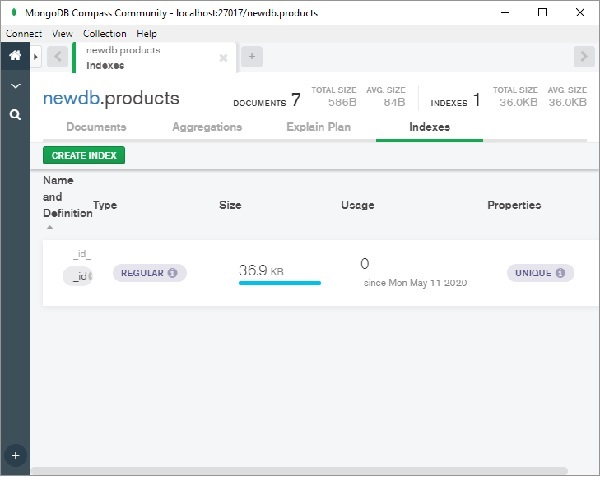Screen dimensions: 601x477
Task: Click info icon on UNIQUE badge
Action: 559,272
